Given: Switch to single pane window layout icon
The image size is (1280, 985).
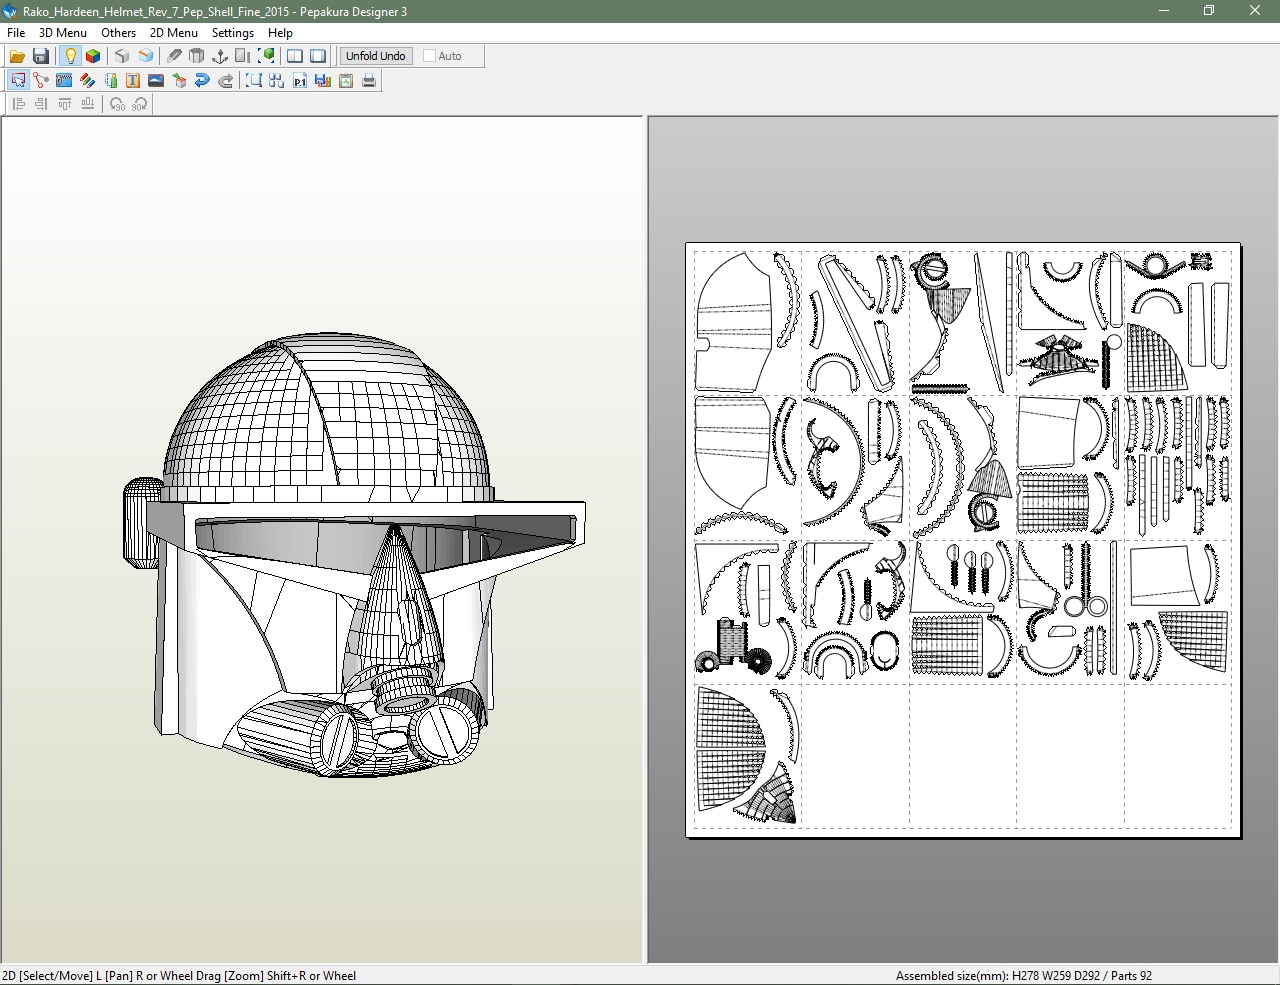Looking at the screenshot, I should [318, 56].
